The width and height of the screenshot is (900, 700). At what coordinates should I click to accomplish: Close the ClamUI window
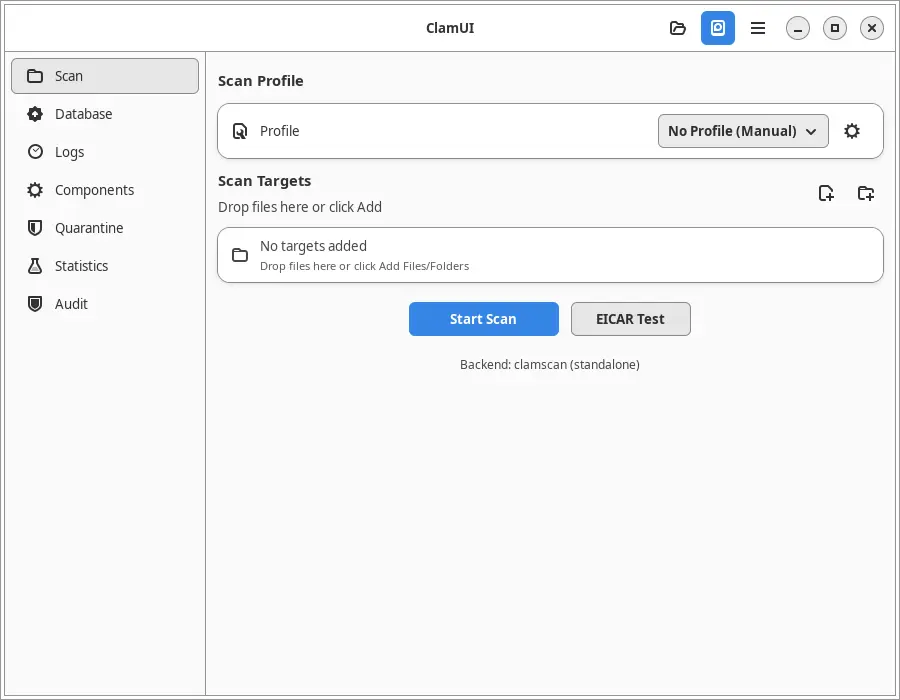coord(871,28)
